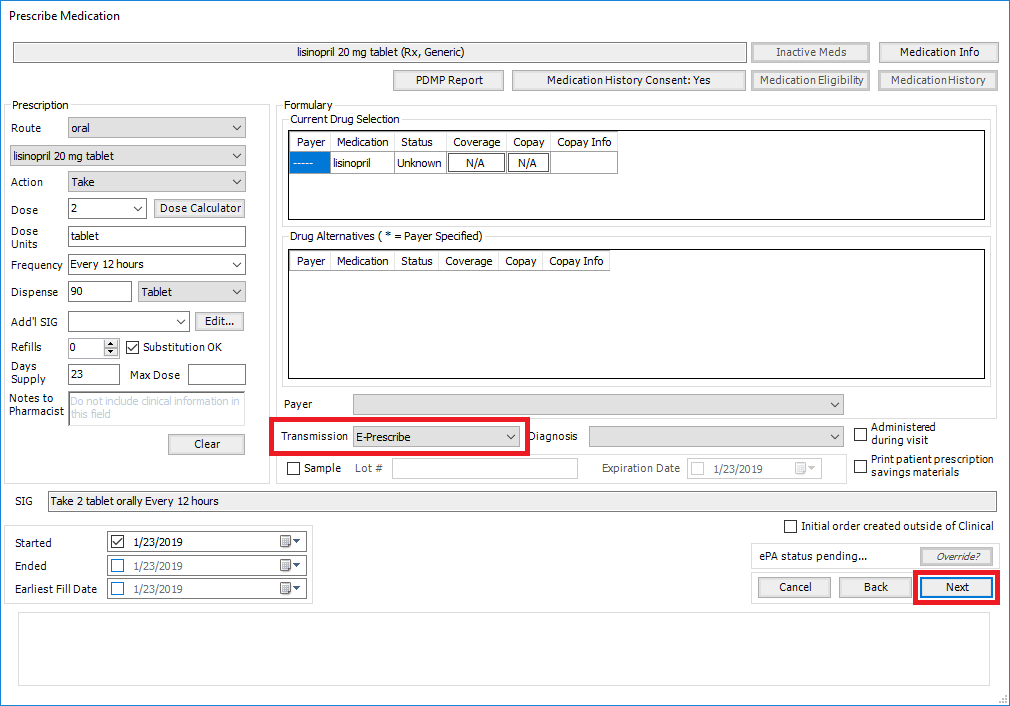Open calendar picker for Ended date

coord(290,566)
